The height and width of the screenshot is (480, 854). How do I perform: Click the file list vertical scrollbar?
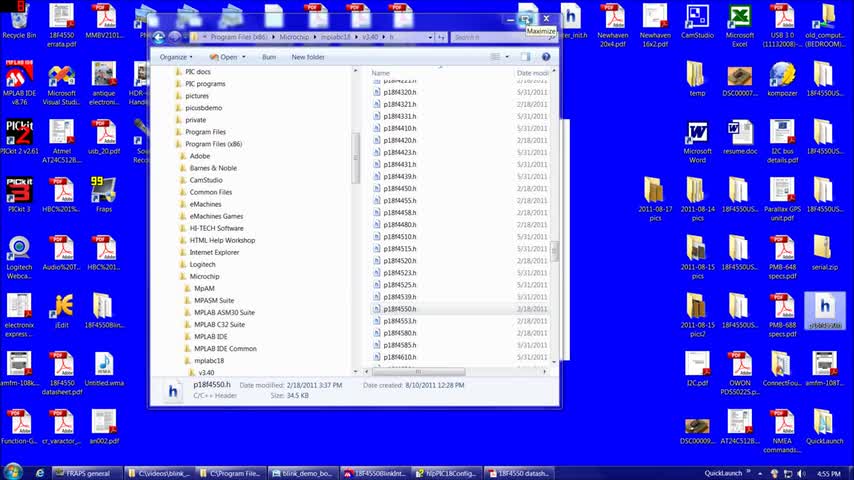(x=554, y=251)
